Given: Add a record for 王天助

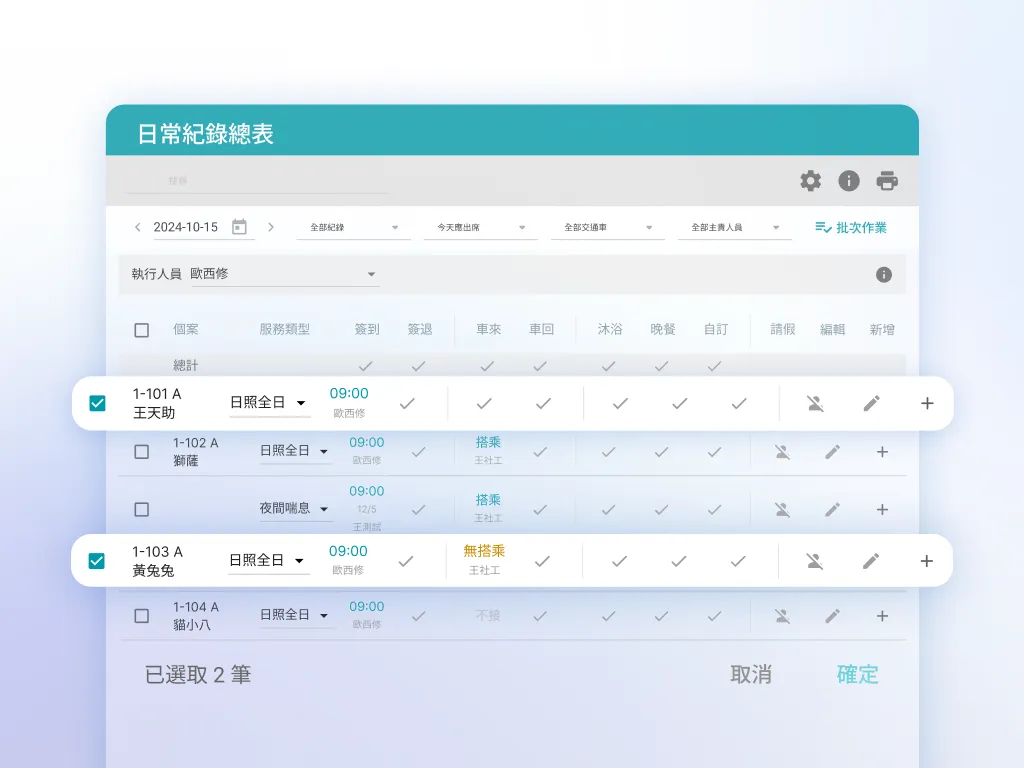Looking at the screenshot, I should [927, 404].
